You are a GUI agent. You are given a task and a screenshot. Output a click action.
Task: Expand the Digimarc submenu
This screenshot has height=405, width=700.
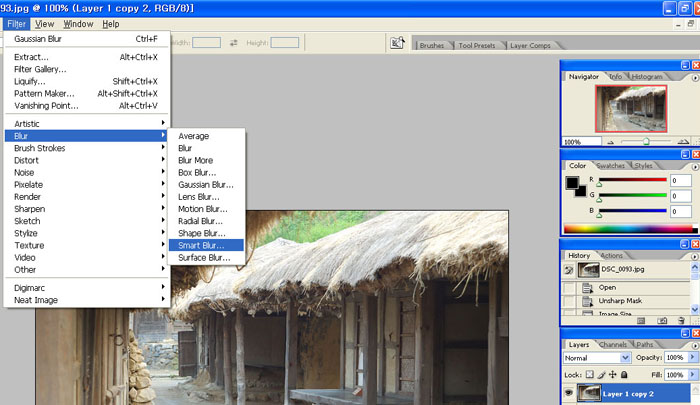[87, 288]
